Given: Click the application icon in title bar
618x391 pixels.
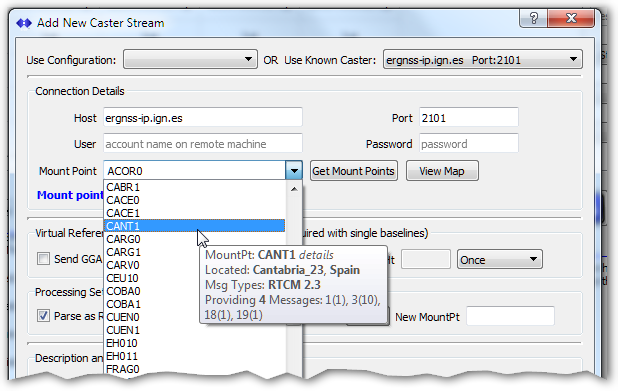Looking at the screenshot, I should 24,23.
